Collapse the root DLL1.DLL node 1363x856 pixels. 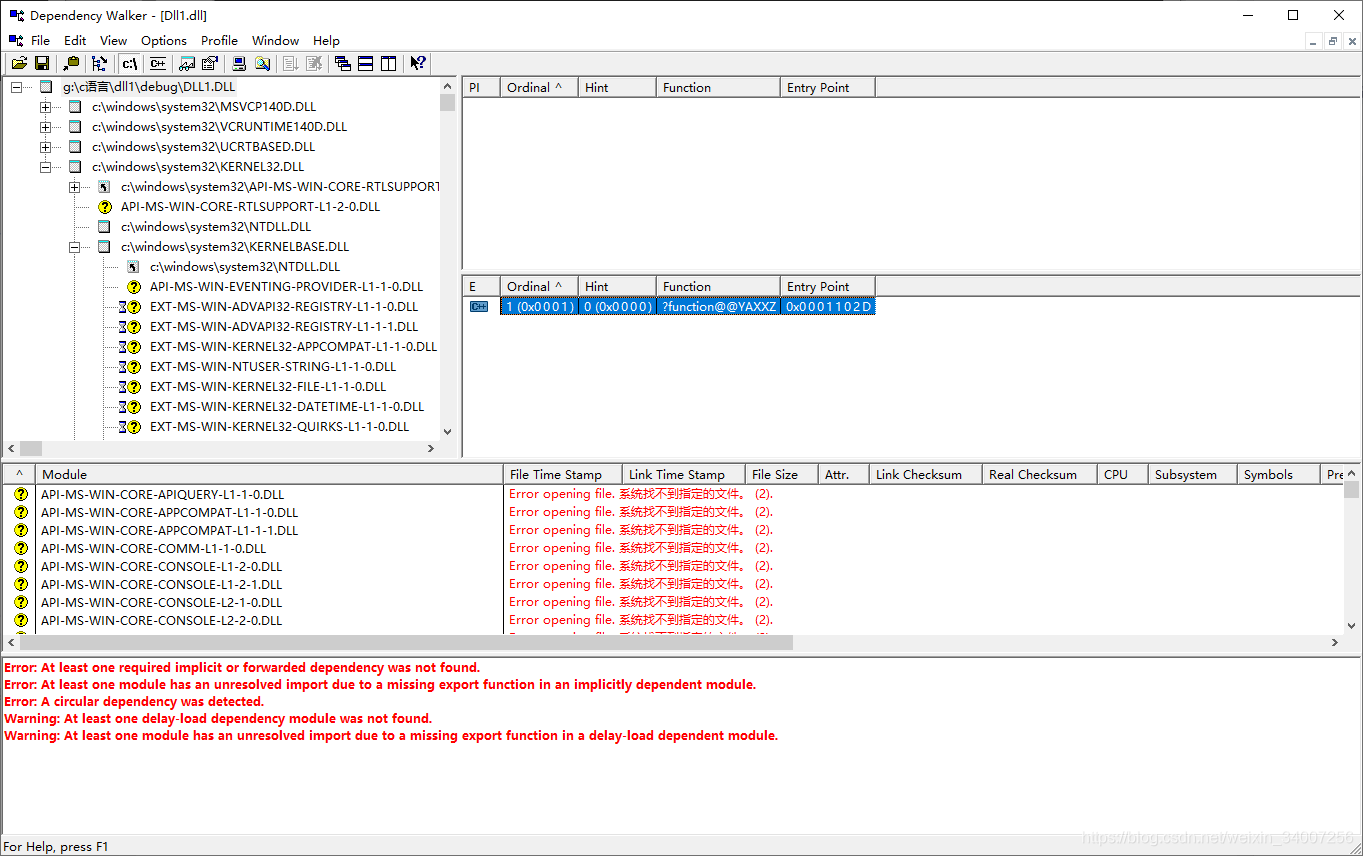(x=16, y=87)
